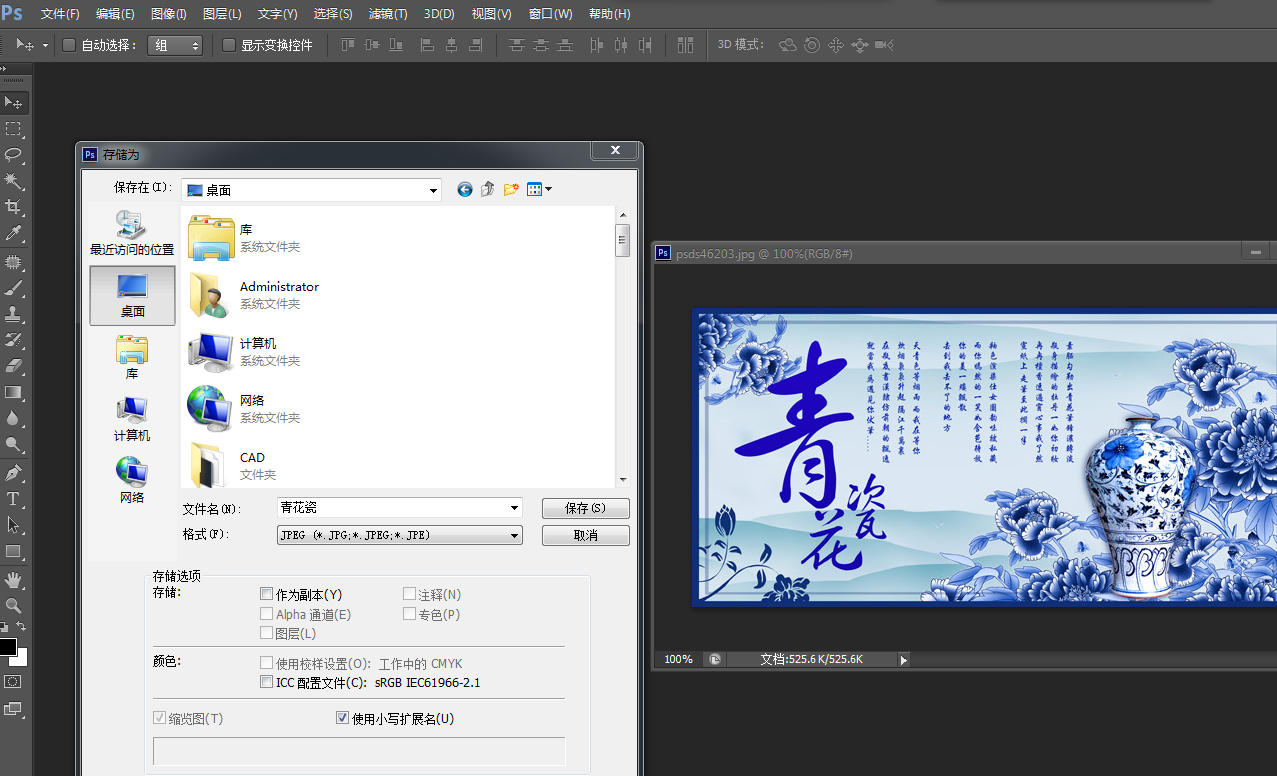Toggle ICC 配置文件 checkbox
The width and height of the screenshot is (1277, 776).
coord(266,682)
